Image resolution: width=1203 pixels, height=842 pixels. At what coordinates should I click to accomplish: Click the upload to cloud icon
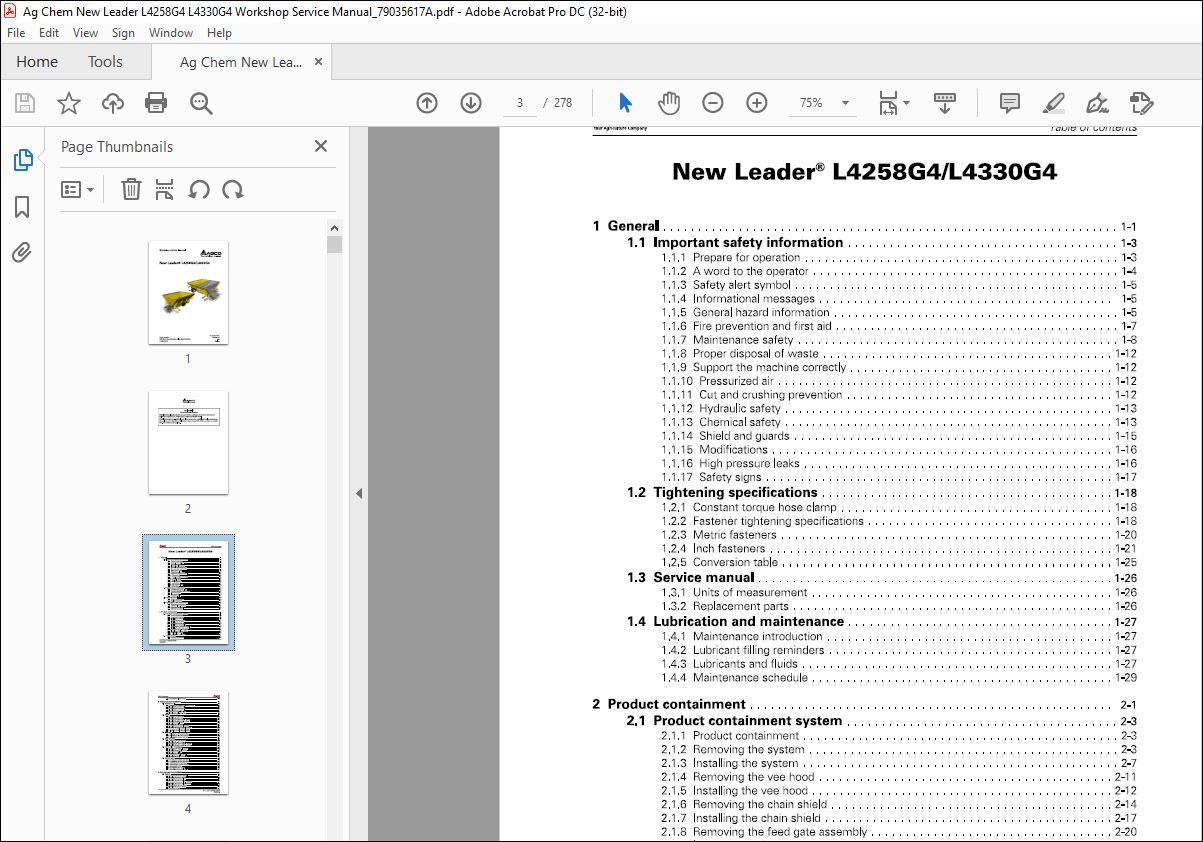[113, 103]
